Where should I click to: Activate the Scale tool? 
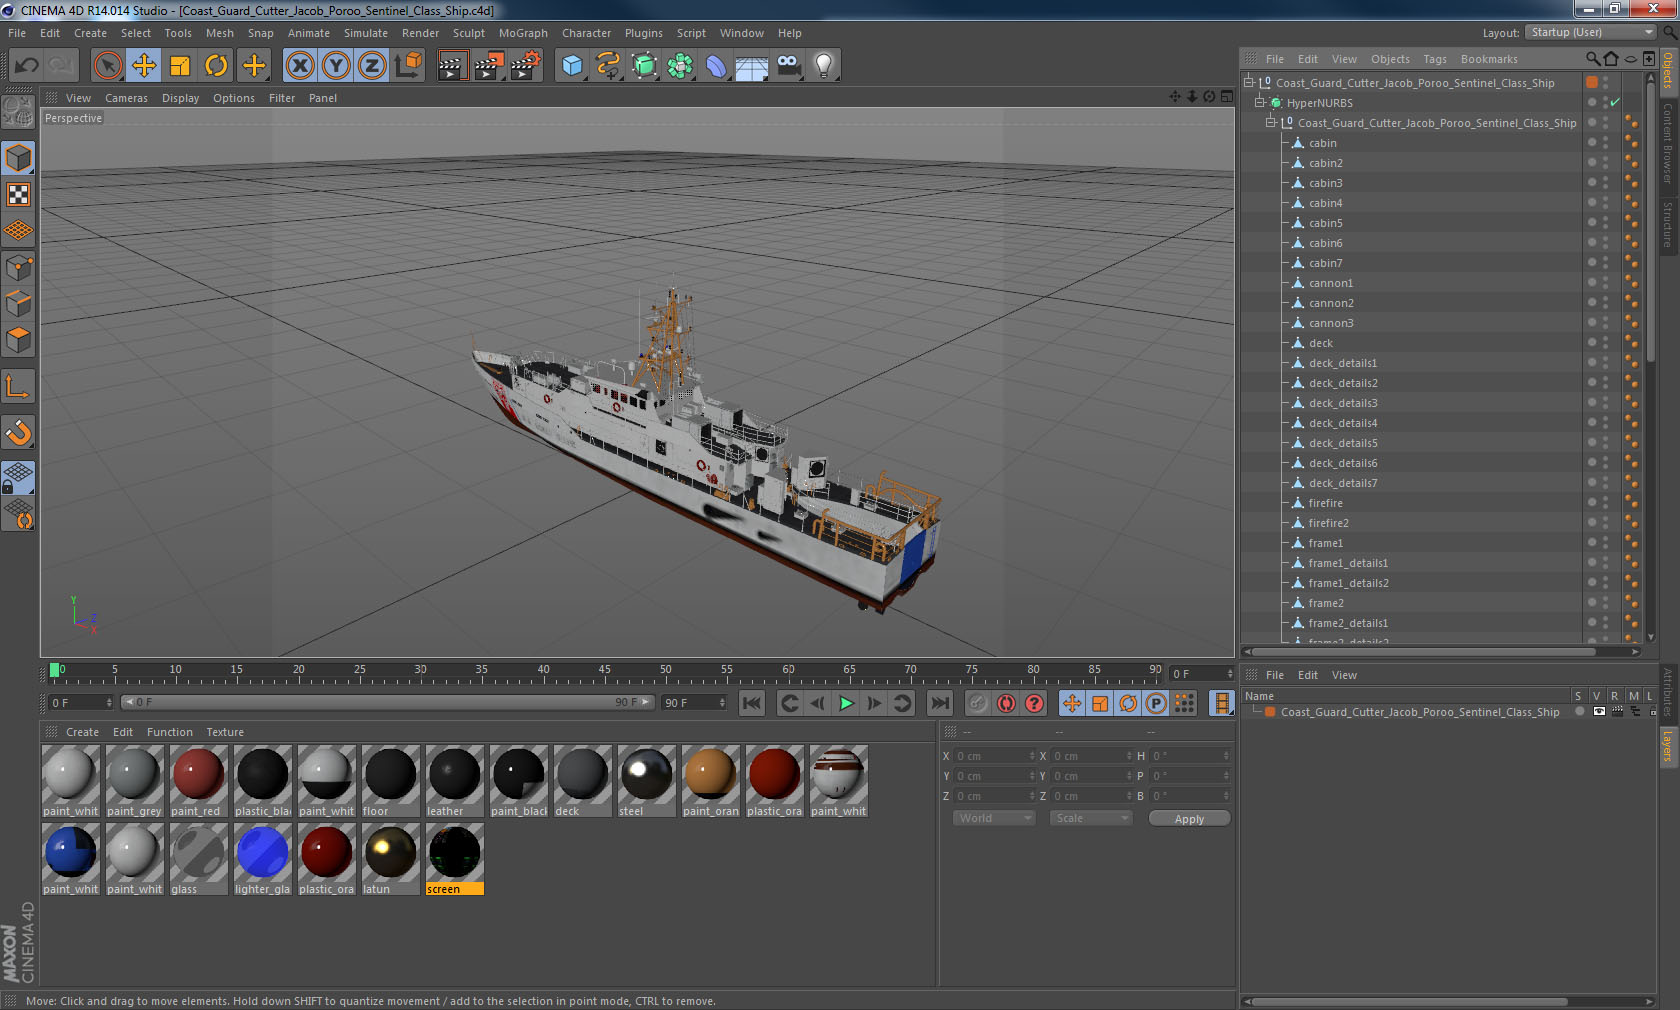[x=180, y=66]
